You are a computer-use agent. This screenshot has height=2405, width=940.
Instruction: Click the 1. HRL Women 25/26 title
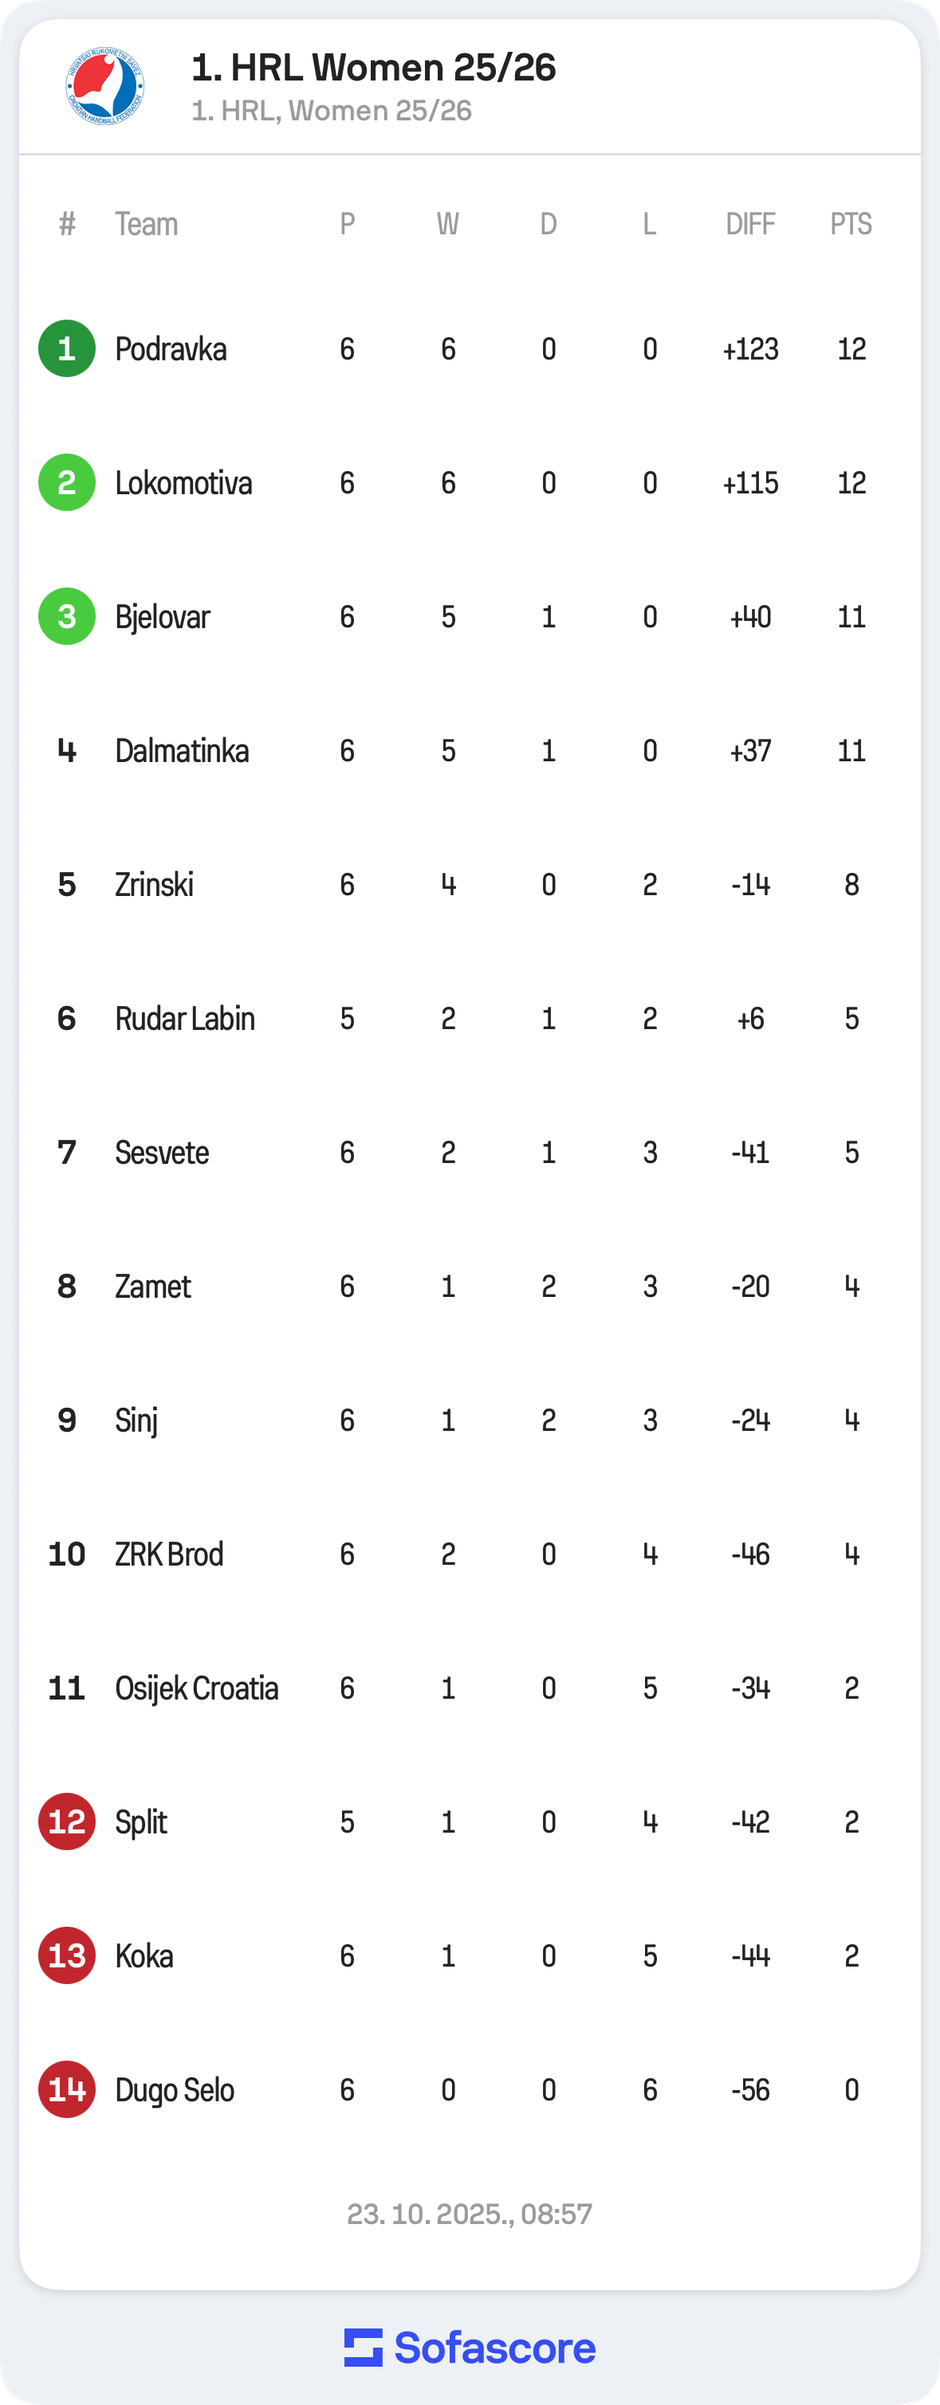coord(374,68)
